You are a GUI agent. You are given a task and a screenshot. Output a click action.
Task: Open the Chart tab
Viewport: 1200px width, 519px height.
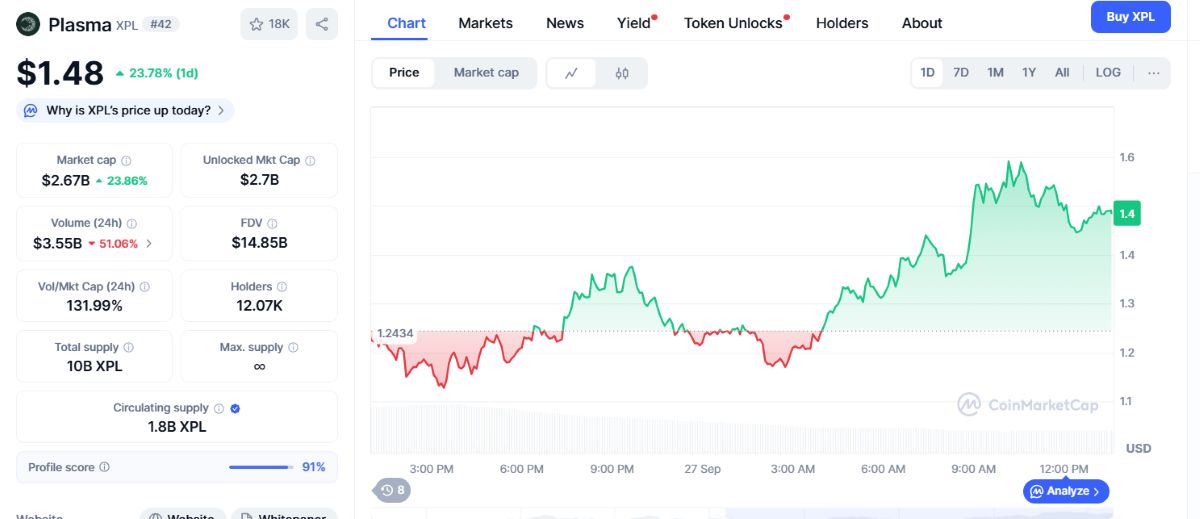click(x=406, y=23)
